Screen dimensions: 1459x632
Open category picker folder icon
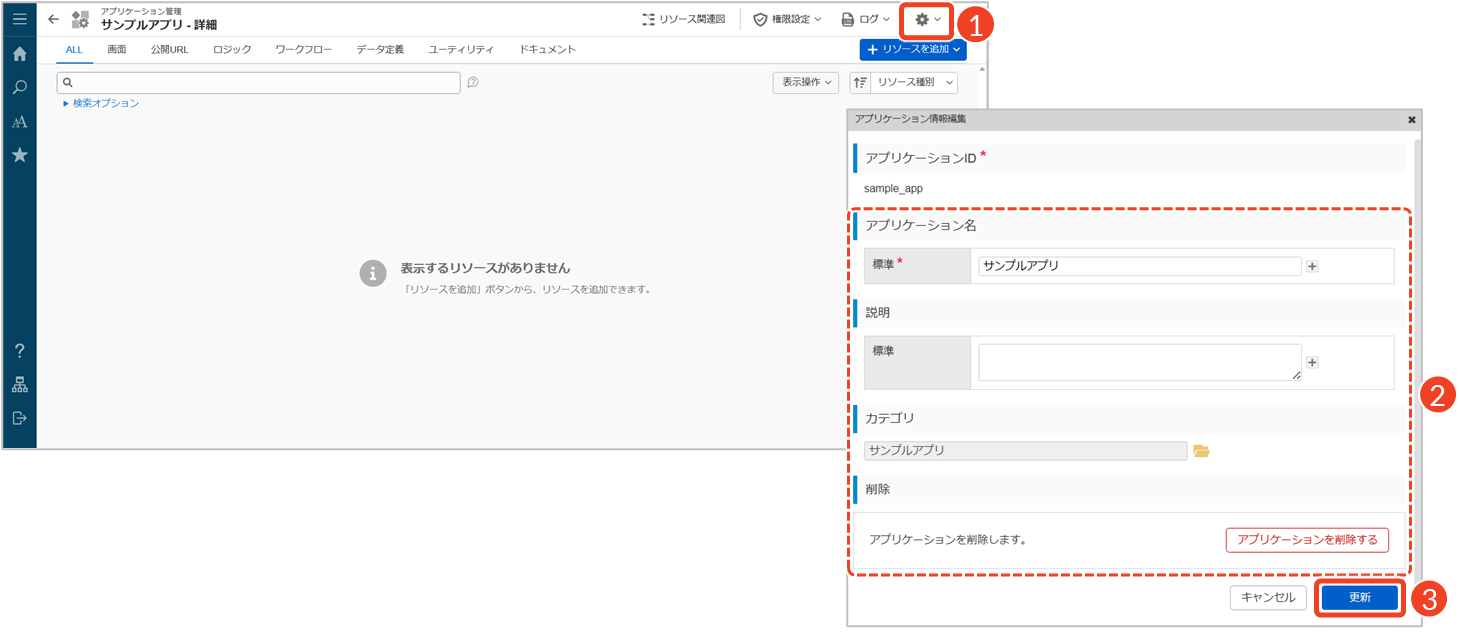1201,451
